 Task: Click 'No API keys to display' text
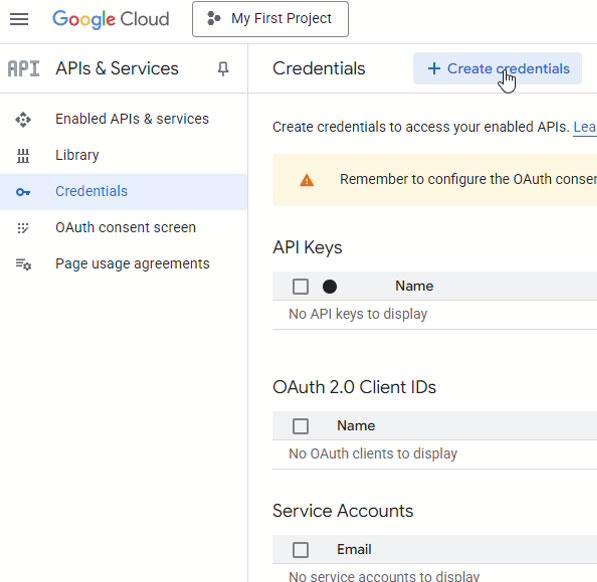click(358, 314)
